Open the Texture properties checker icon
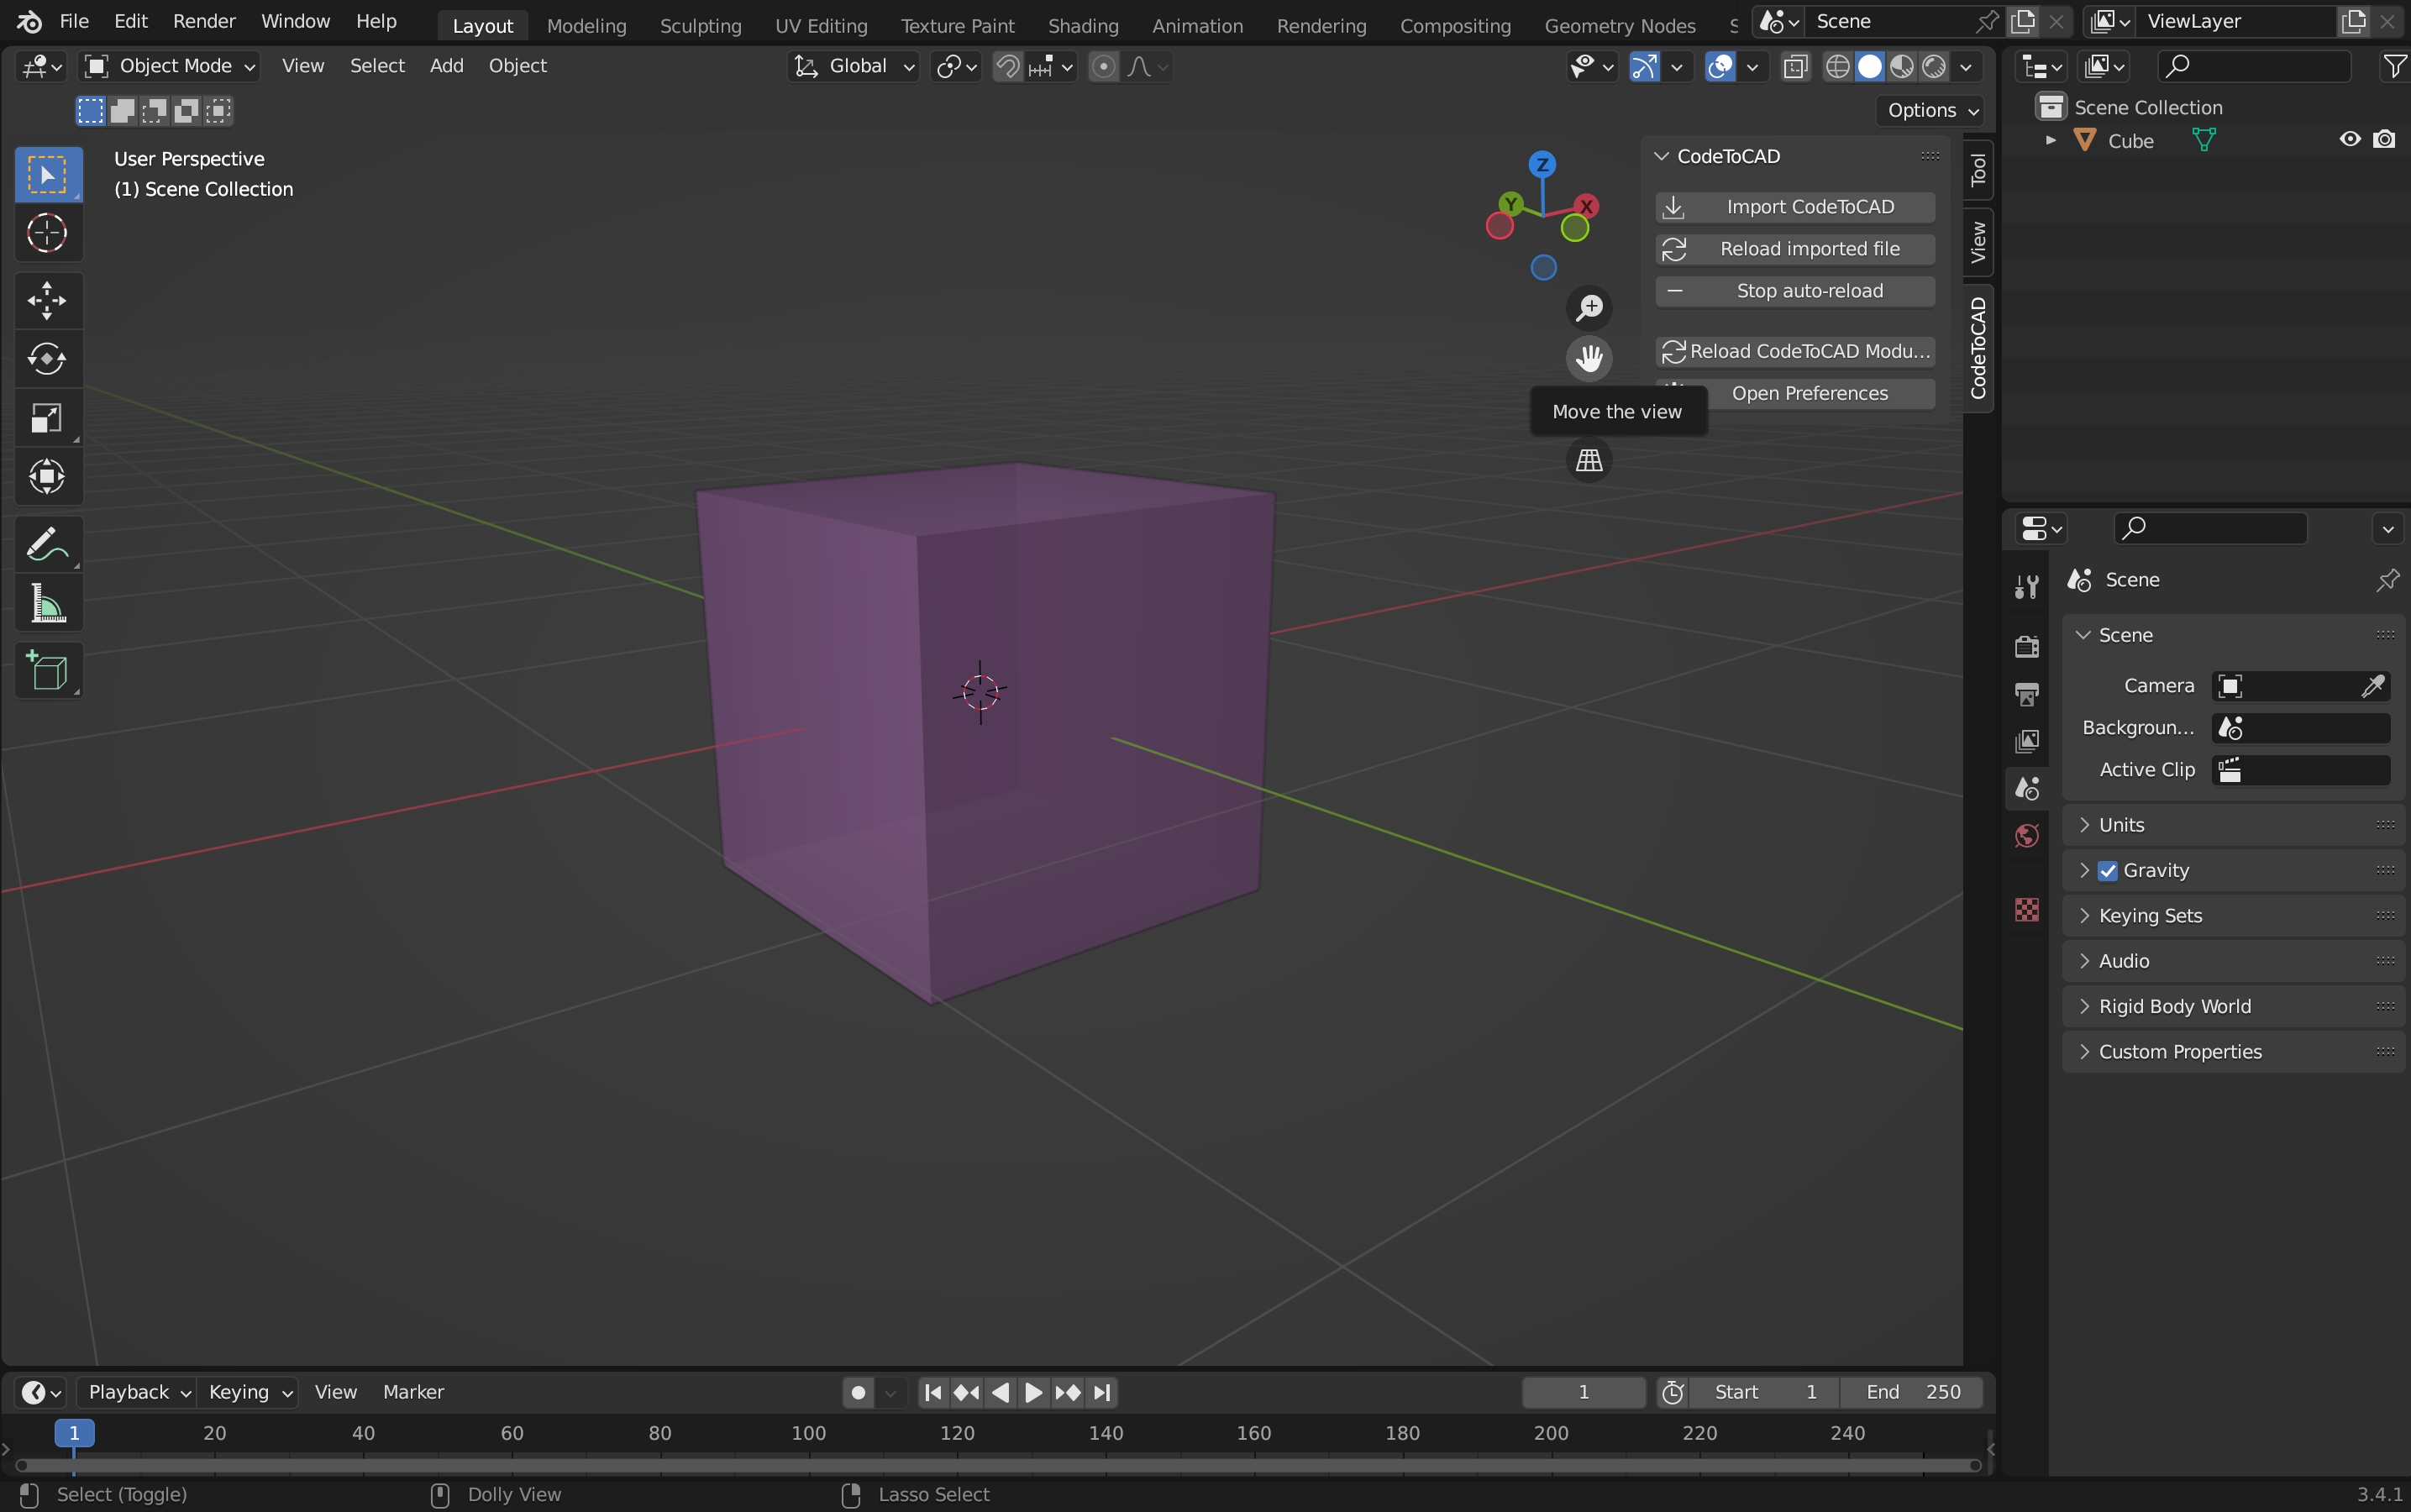 click(2027, 910)
